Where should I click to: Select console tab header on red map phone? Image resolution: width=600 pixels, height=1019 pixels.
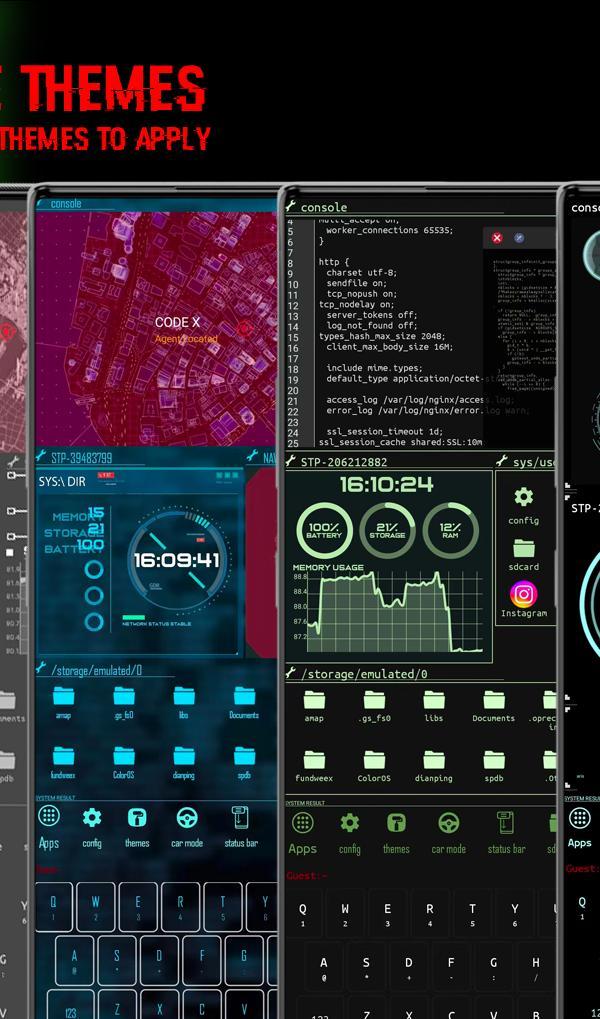coord(66,203)
